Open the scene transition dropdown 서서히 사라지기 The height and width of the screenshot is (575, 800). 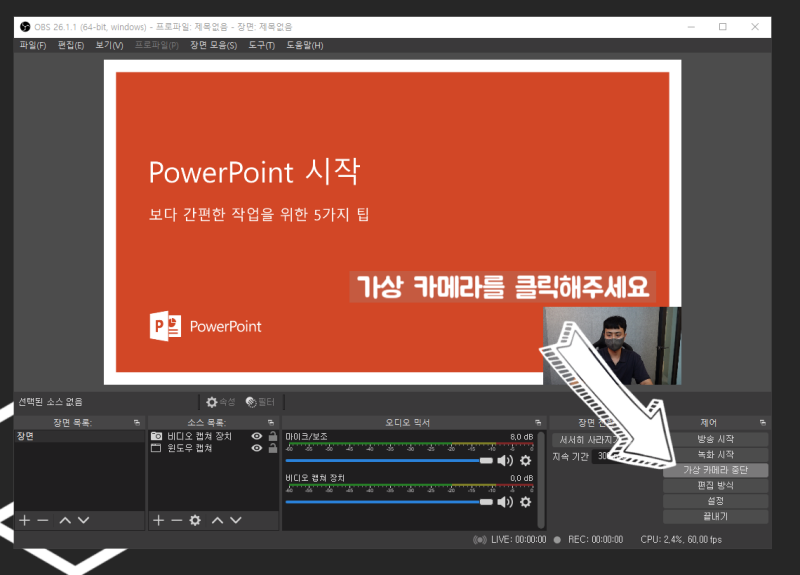point(587,439)
